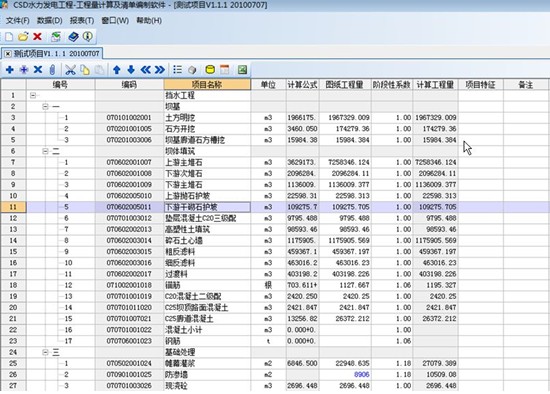Screen dimensions: 550x394
Task: Close the 测试项目V1.1.1 tab via X
Action: 8,54
